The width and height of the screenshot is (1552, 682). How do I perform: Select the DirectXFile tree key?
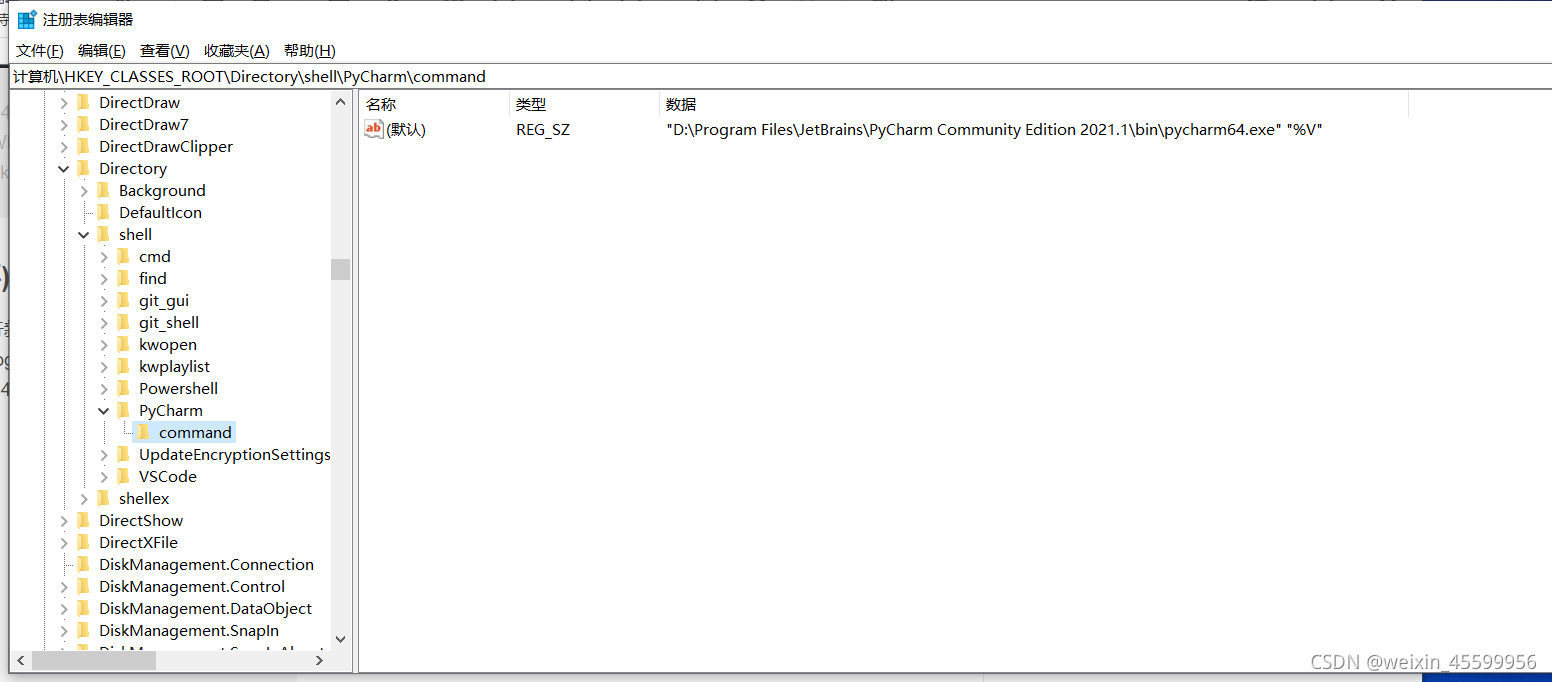(139, 543)
